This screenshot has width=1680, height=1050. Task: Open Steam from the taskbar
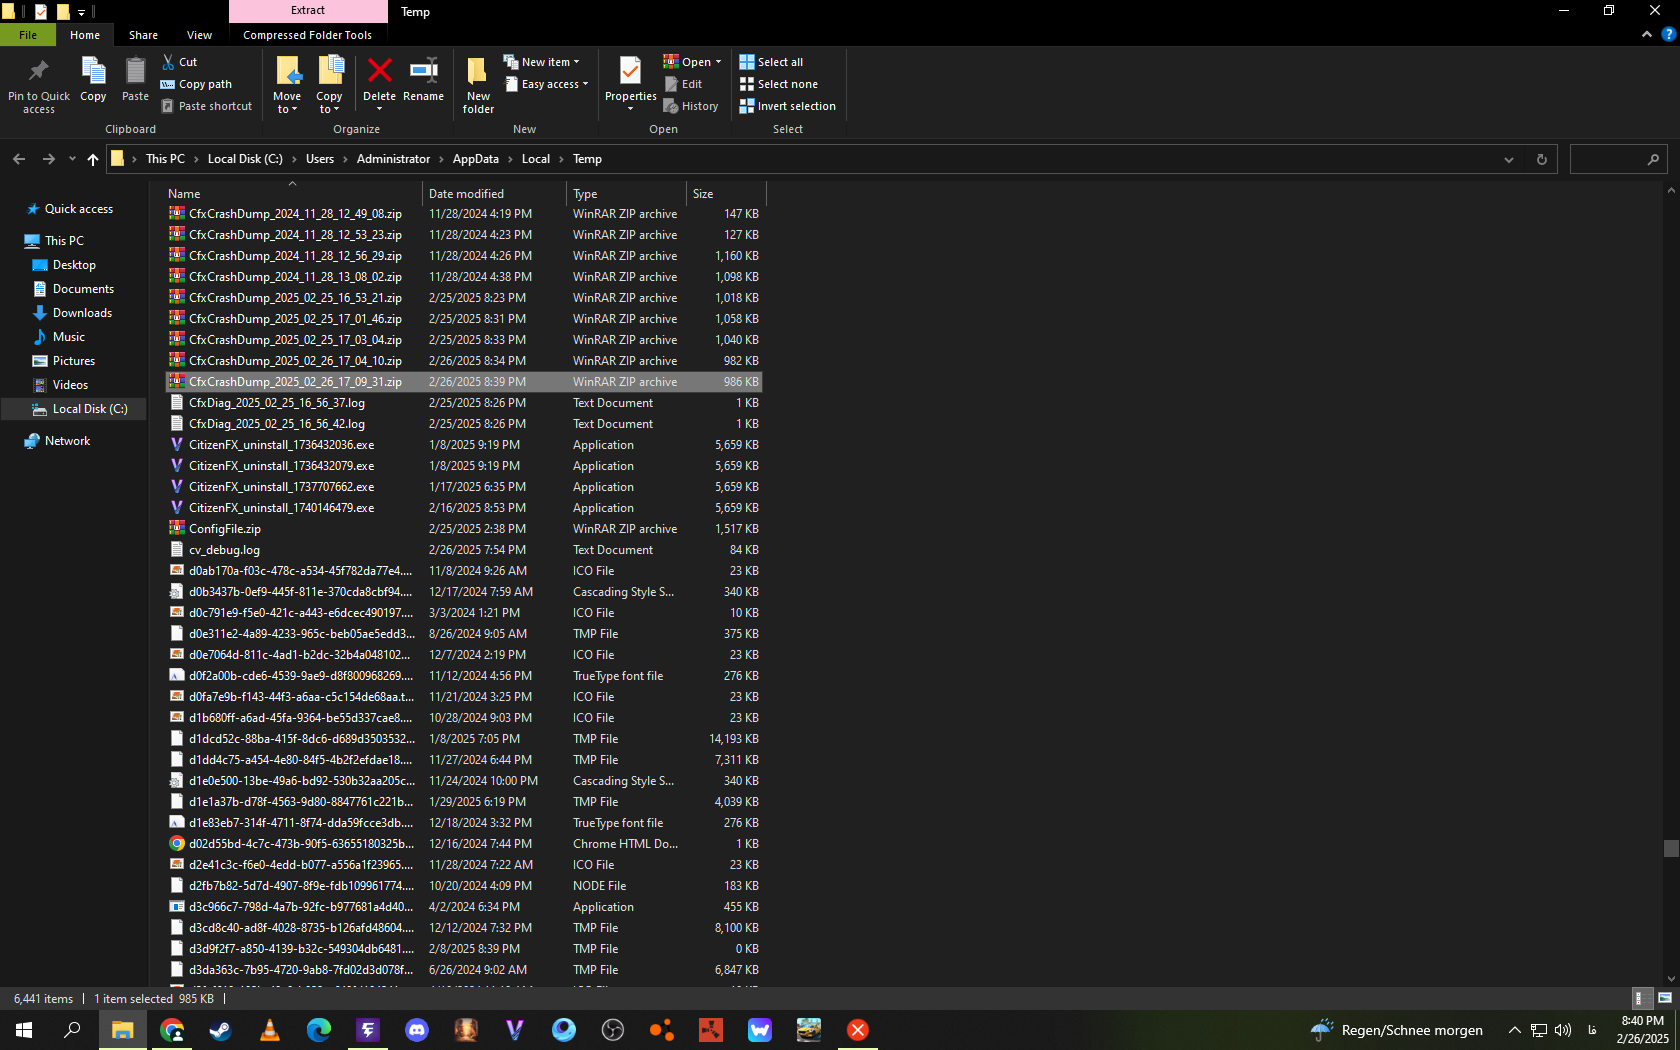(220, 1030)
